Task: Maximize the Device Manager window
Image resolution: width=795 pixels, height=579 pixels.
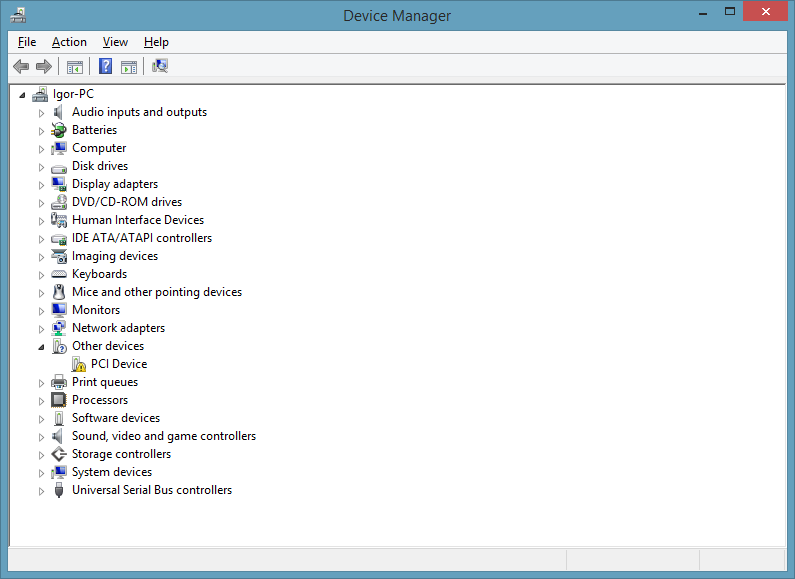Action: (x=730, y=11)
